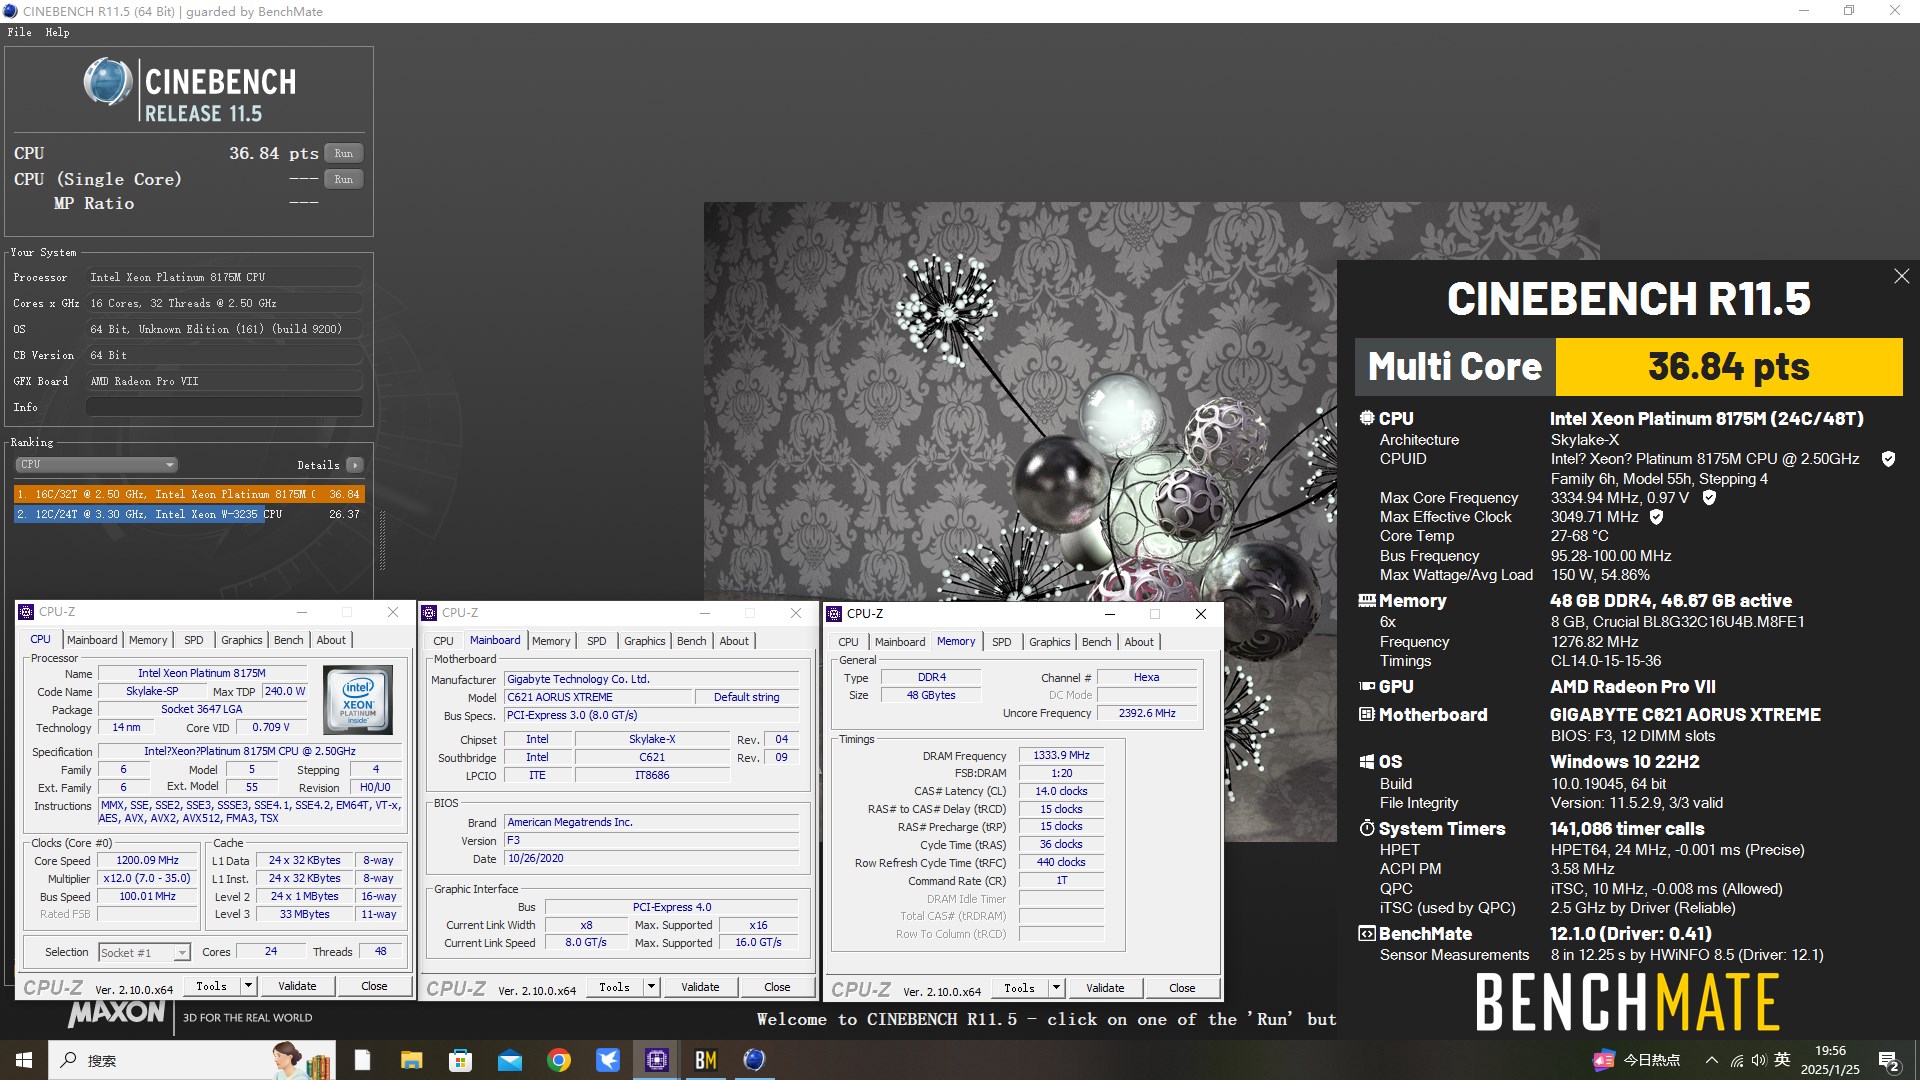The height and width of the screenshot is (1080, 1920).
Task: Open network settings from tray
Action: click(x=1737, y=1060)
